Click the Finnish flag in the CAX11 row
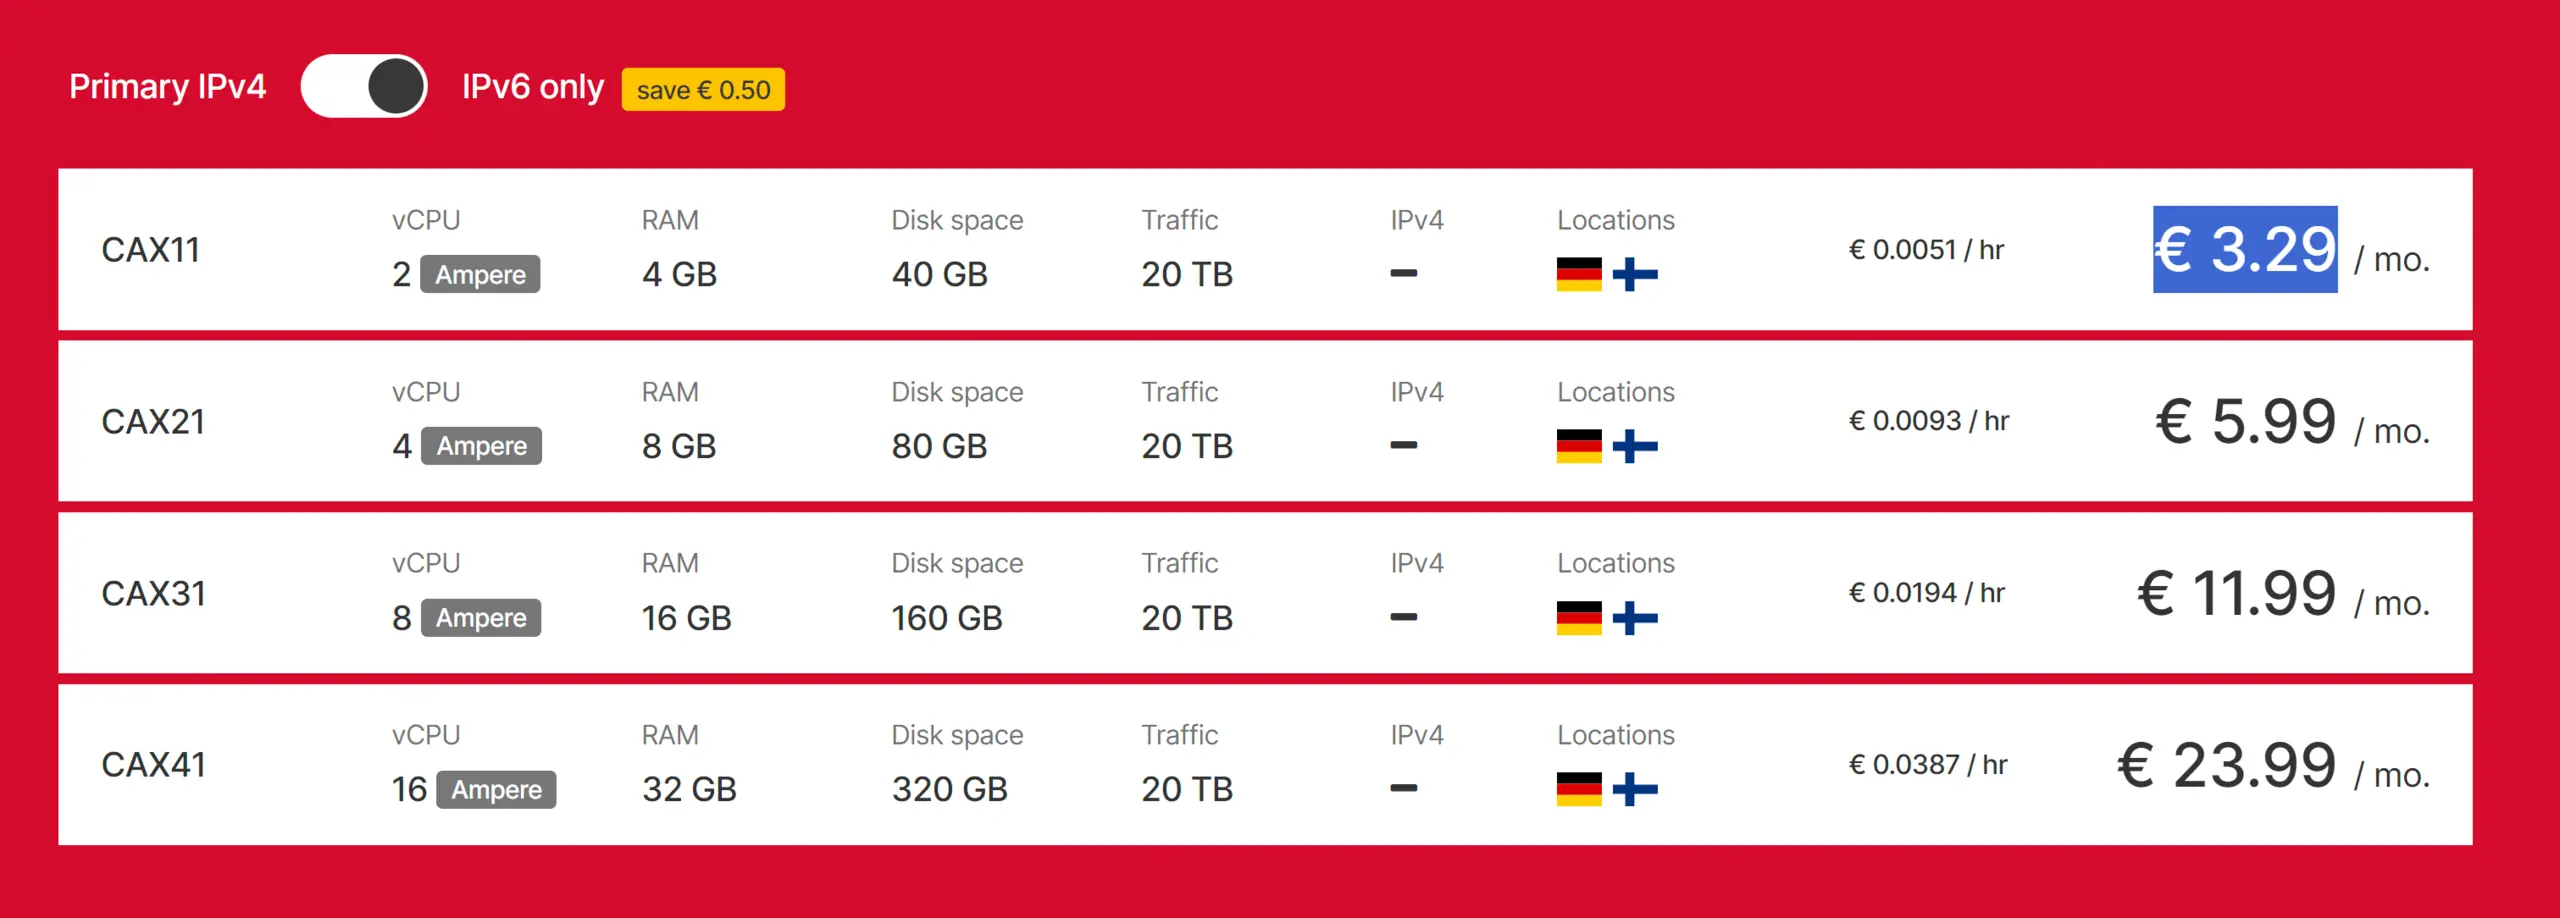This screenshot has height=918, width=2560. (1635, 274)
